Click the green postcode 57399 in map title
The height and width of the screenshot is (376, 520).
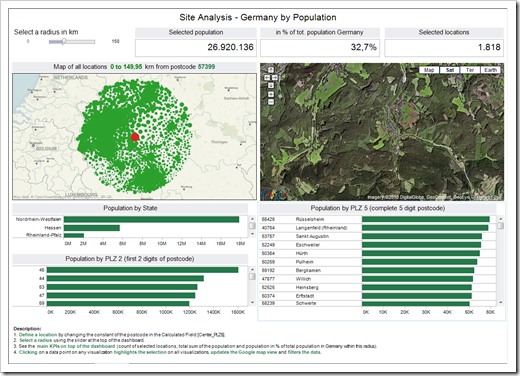206,67
